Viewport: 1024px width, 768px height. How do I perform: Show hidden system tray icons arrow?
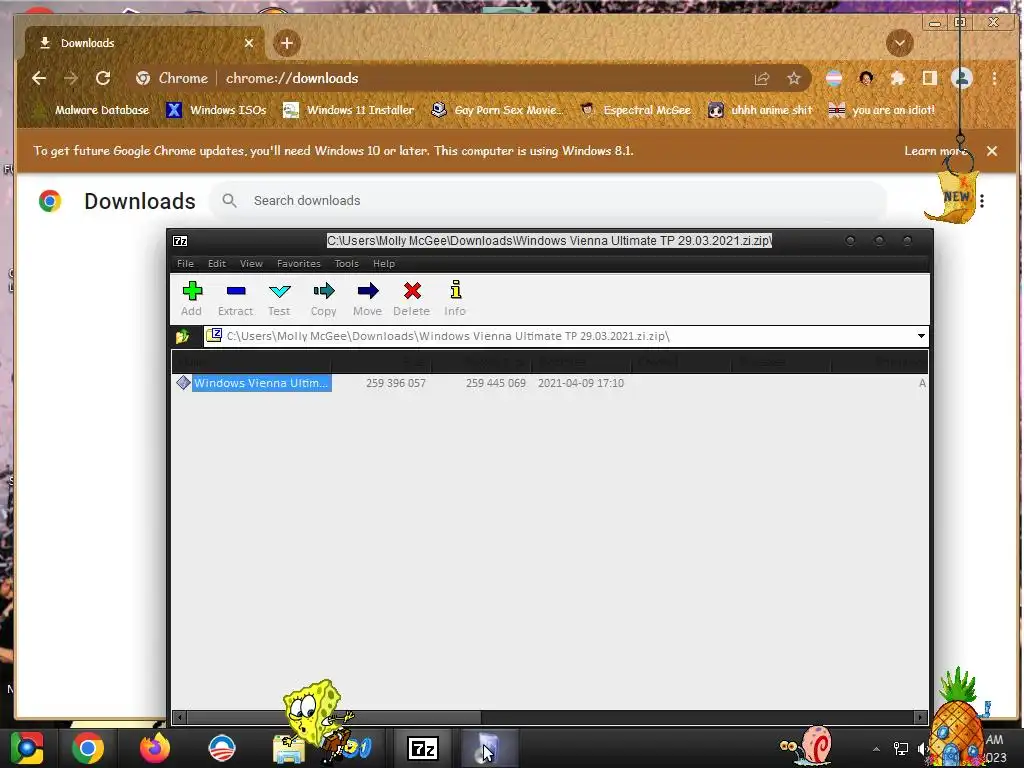(x=876, y=749)
